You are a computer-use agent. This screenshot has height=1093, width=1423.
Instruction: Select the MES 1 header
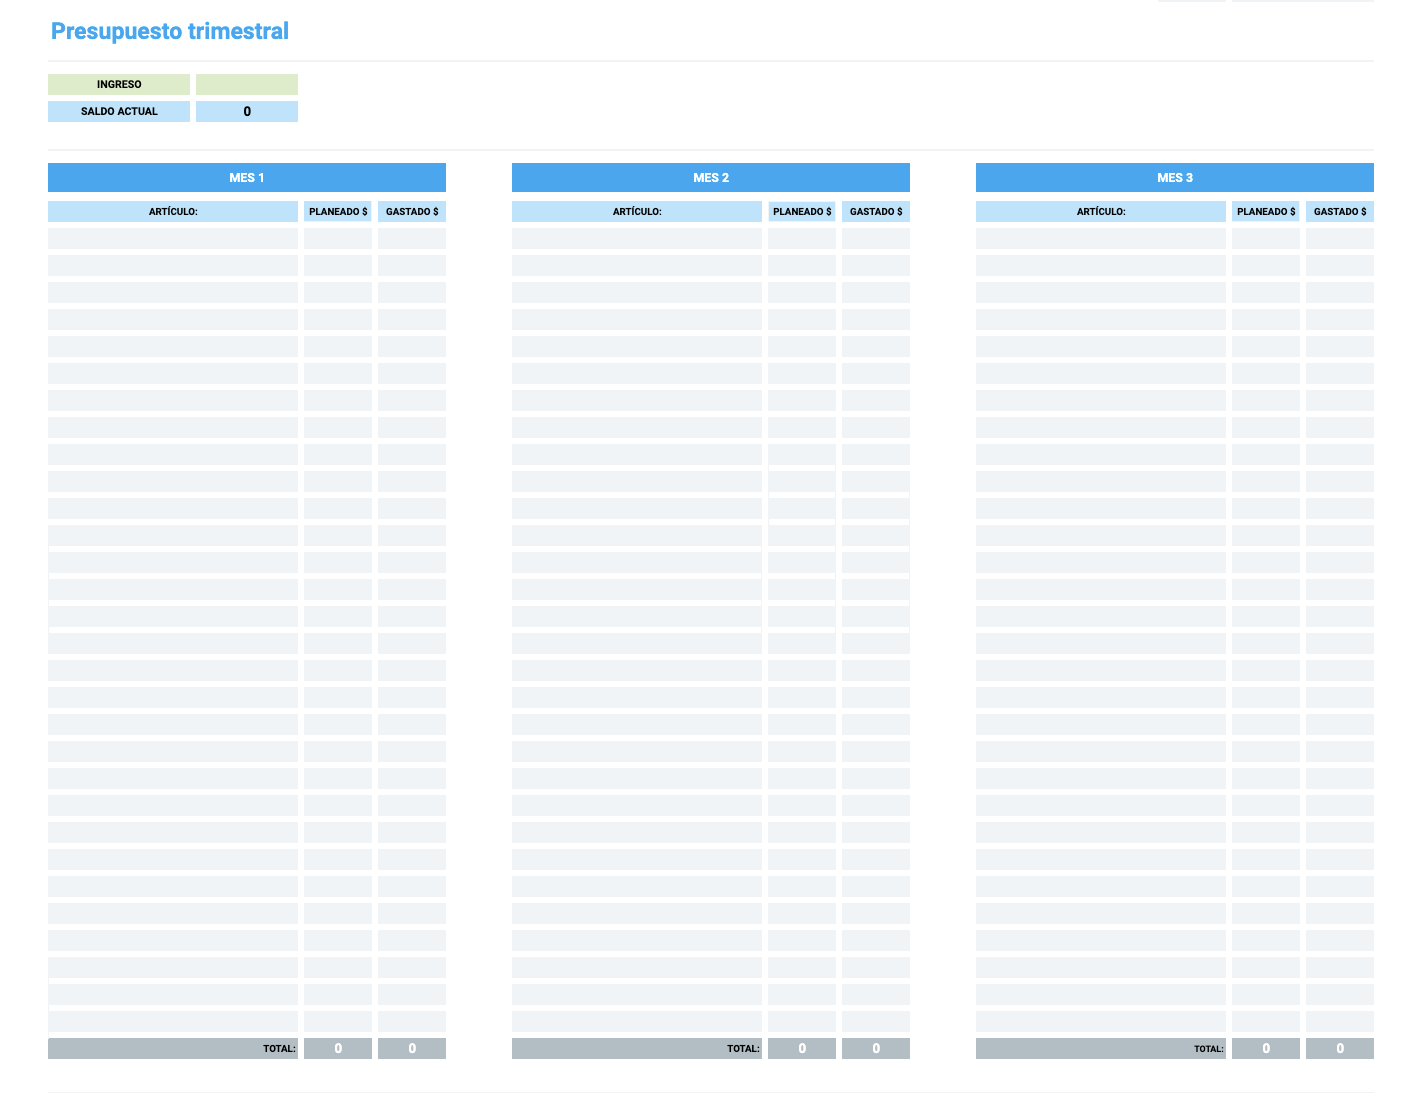pyautogui.click(x=247, y=177)
